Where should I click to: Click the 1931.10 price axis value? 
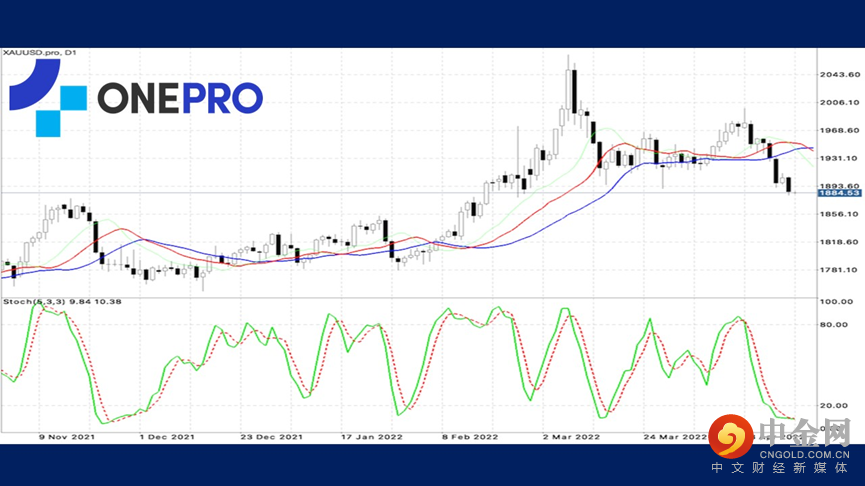click(840, 158)
